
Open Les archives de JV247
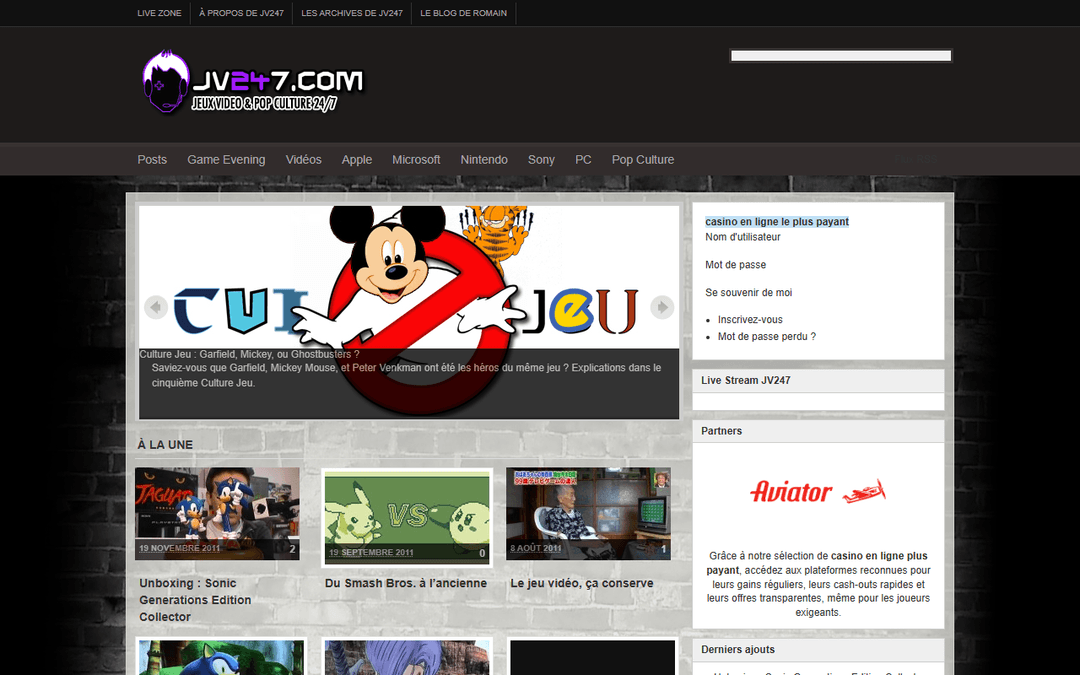tap(352, 13)
